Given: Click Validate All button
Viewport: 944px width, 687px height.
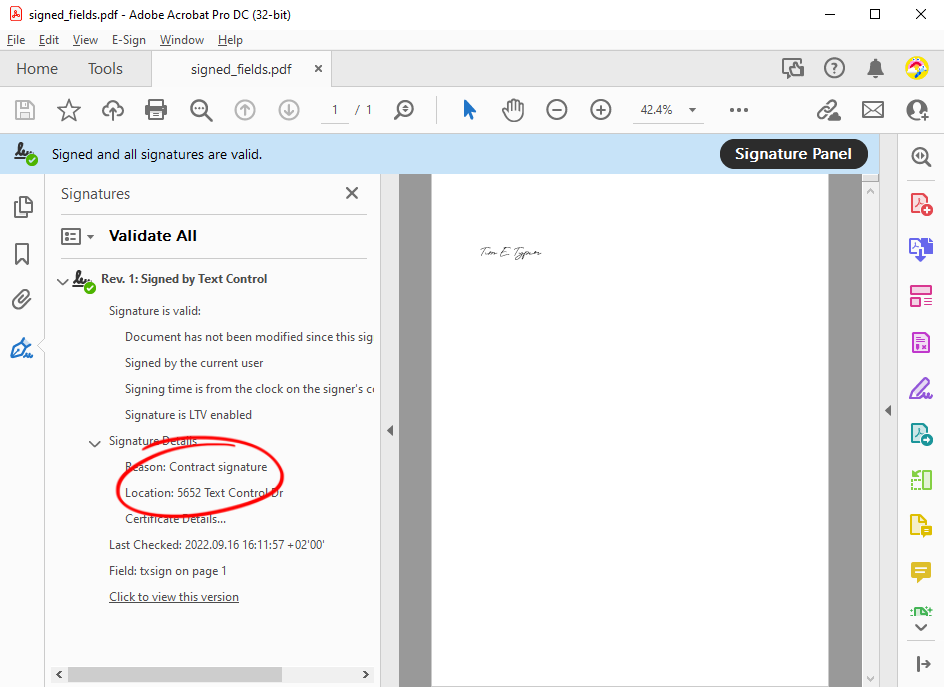Looking at the screenshot, I should click(x=153, y=236).
